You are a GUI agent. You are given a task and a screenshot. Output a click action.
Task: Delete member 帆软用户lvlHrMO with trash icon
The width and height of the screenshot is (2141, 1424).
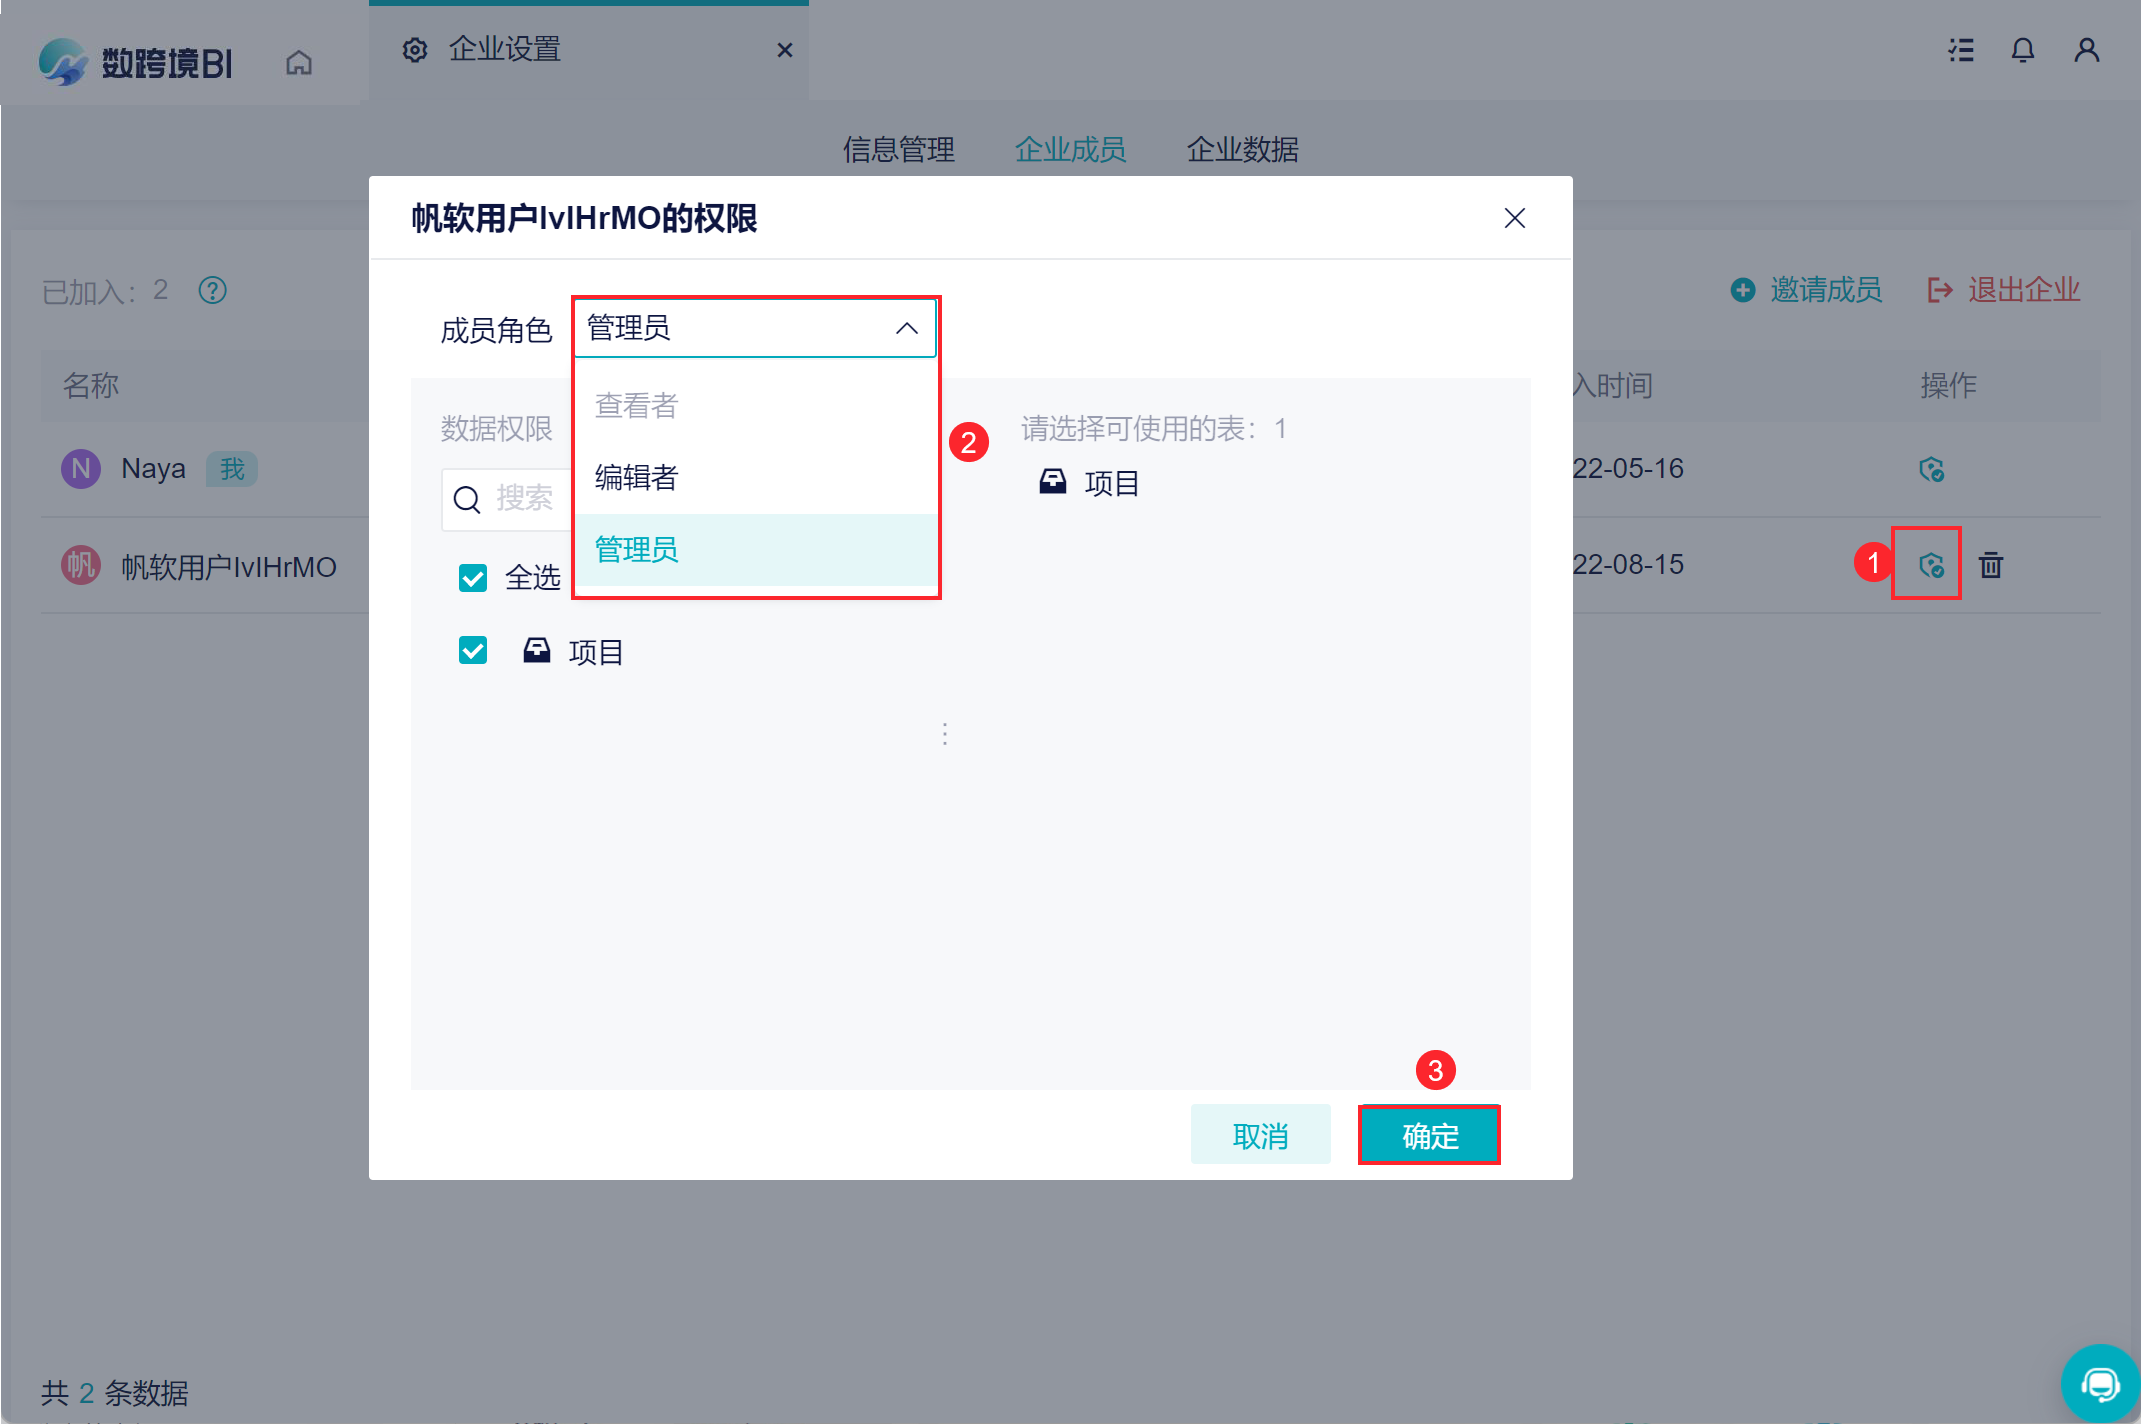click(1991, 565)
